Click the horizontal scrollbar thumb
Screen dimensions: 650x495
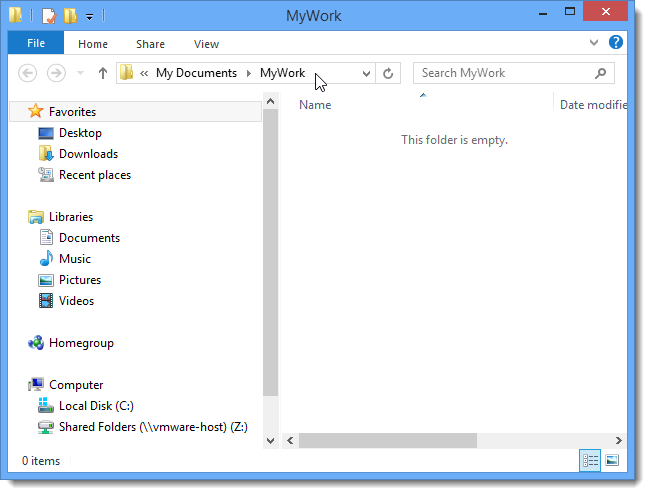[x=388, y=440]
